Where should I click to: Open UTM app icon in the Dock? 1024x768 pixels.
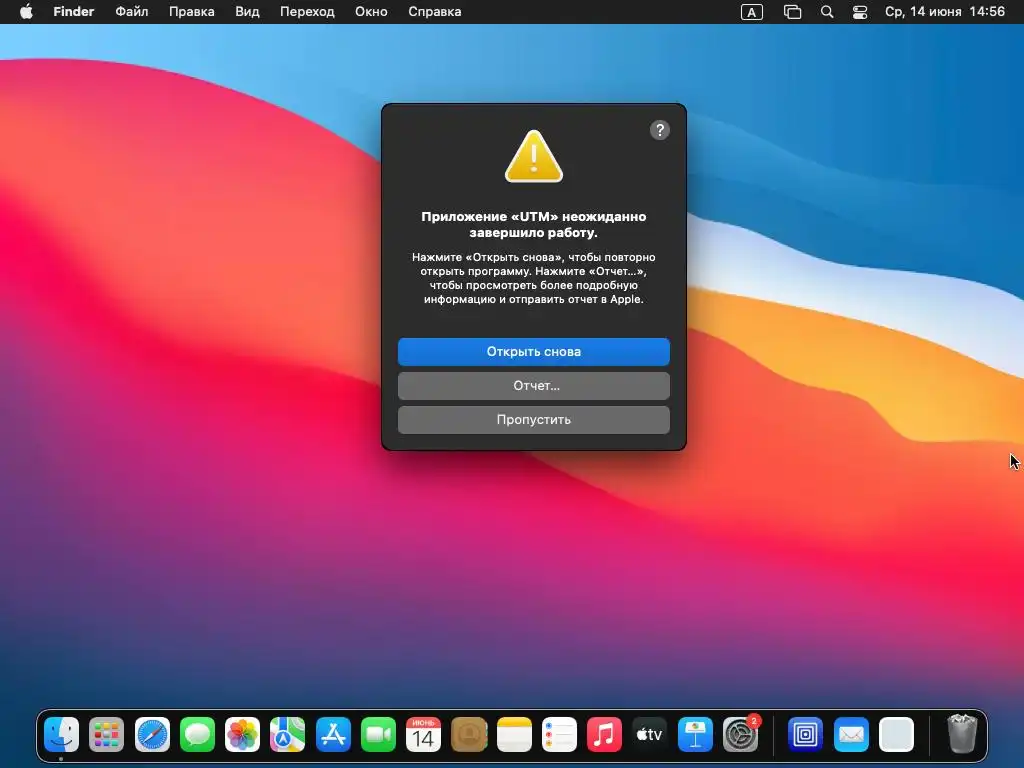[805, 734]
